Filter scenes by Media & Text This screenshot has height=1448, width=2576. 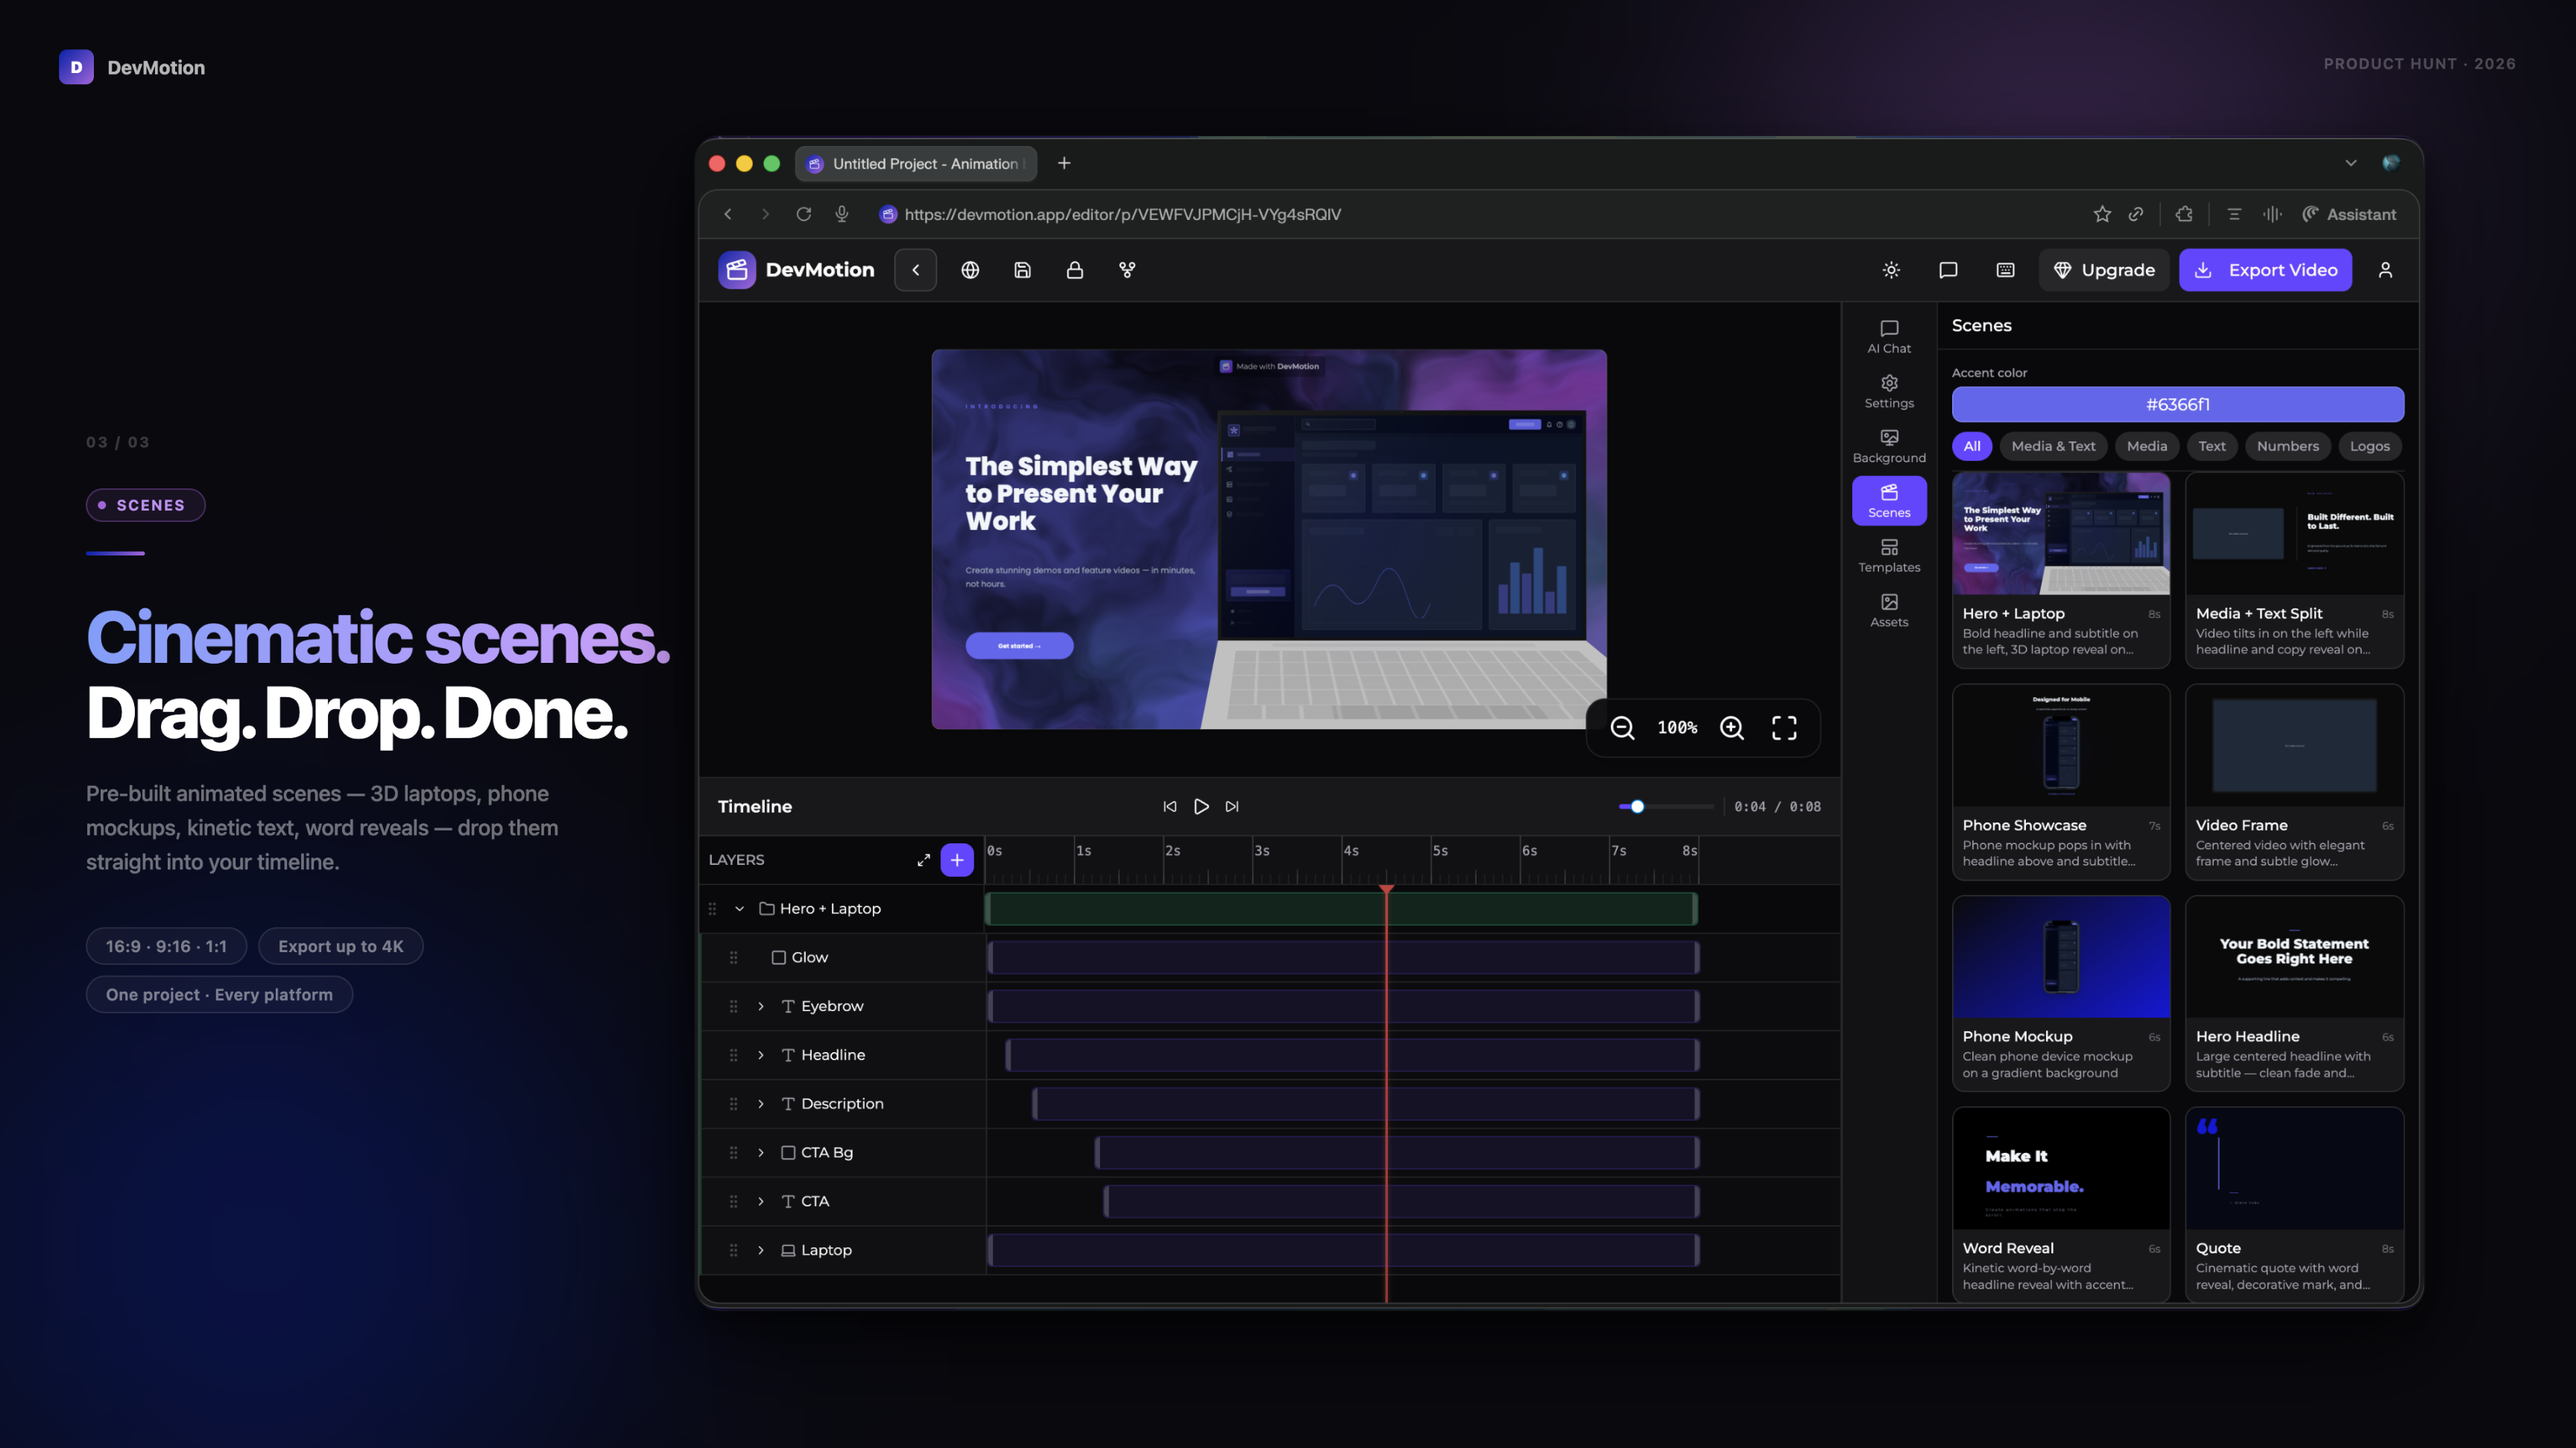(x=2054, y=446)
